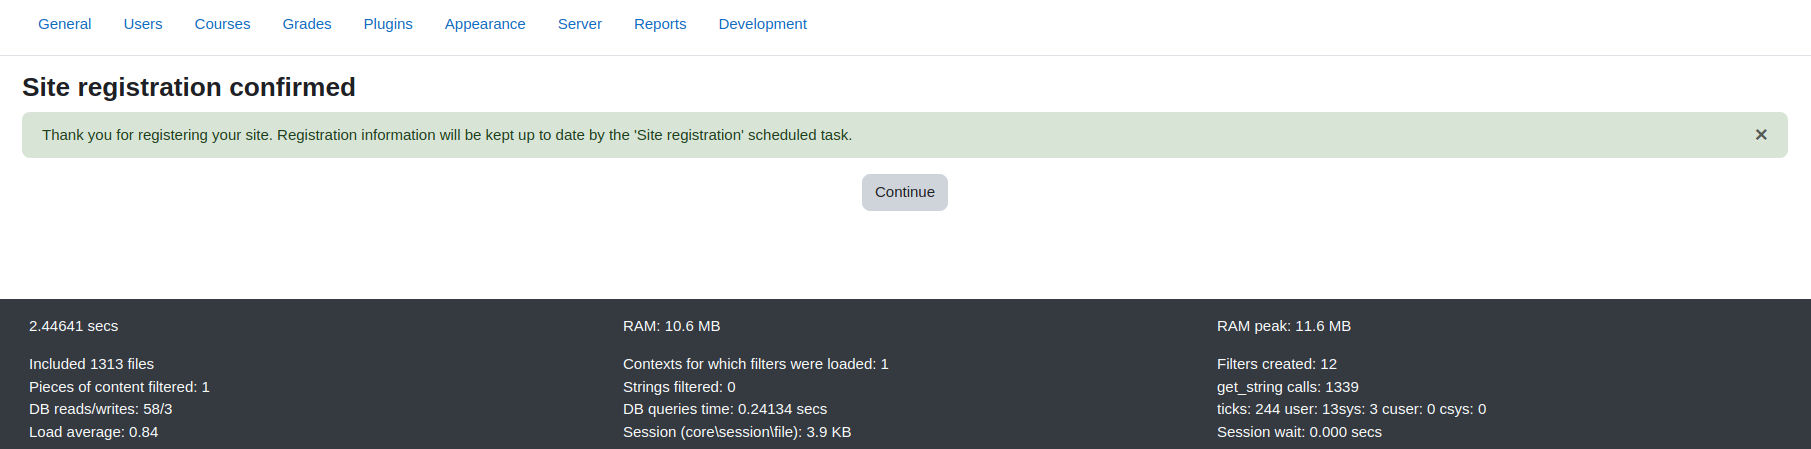Screen dimensions: 1811x449
Task: Open the Development tab
Action: click(763, 24)
